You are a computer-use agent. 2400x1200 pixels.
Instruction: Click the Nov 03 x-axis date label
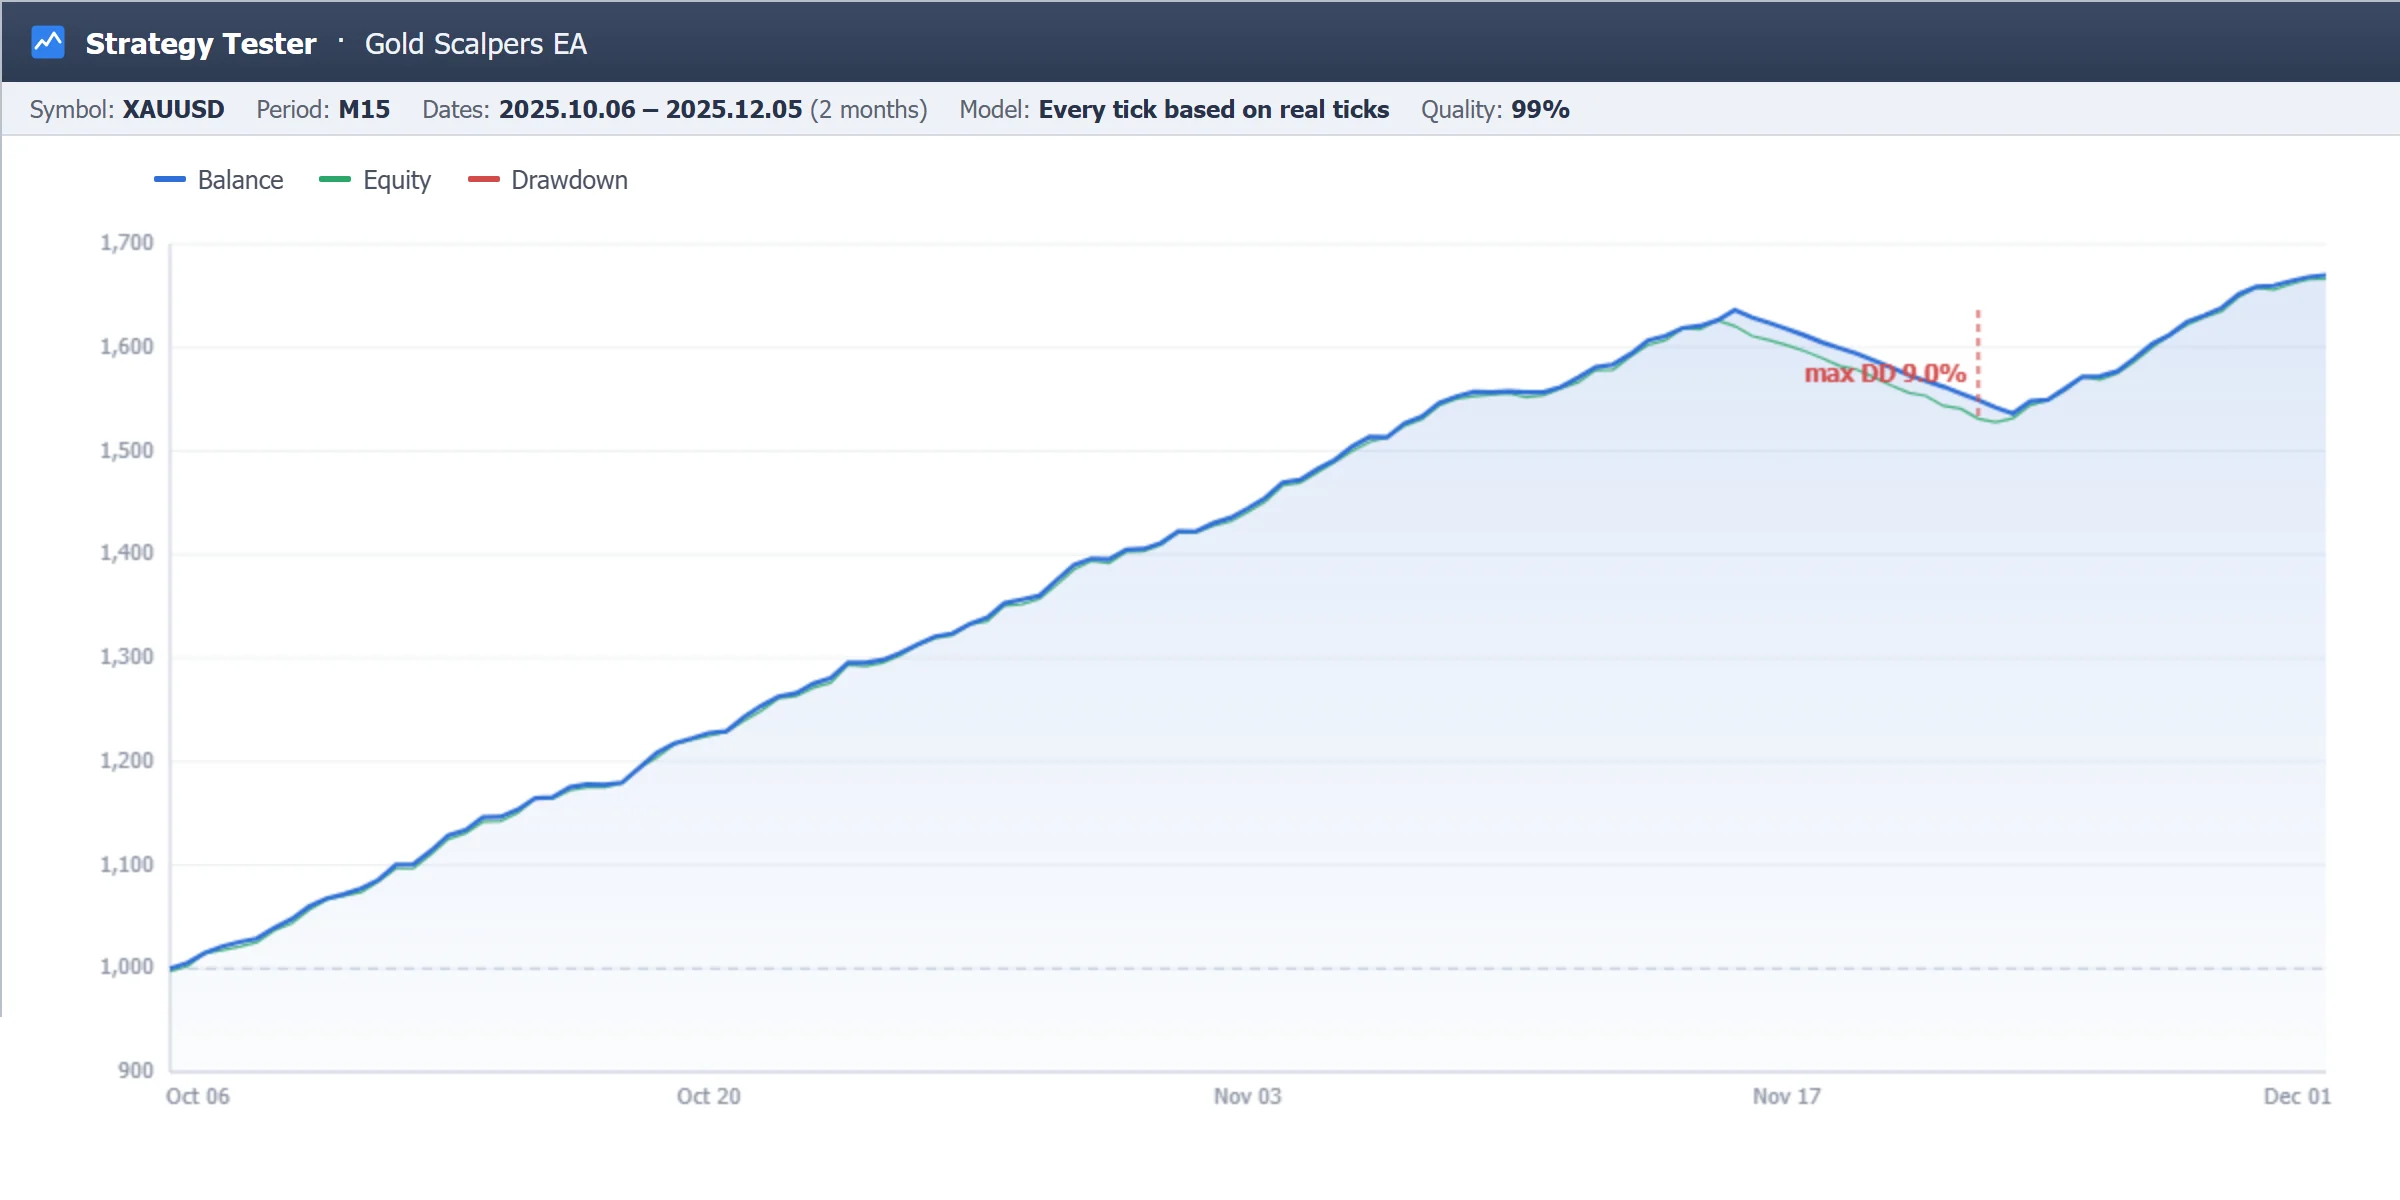[x=1247, y=1096]
